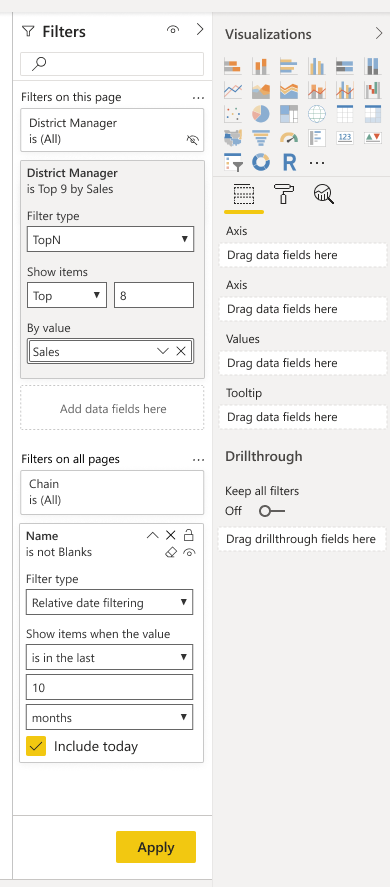Viewport: 390px width, 887px height.
Task: Select the globe map visual
Action: [316, 114]
